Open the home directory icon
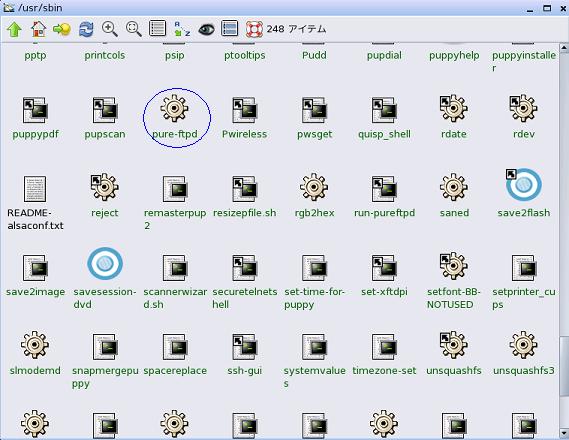Screen dimensions: 569x440 (x=38, y=29)
